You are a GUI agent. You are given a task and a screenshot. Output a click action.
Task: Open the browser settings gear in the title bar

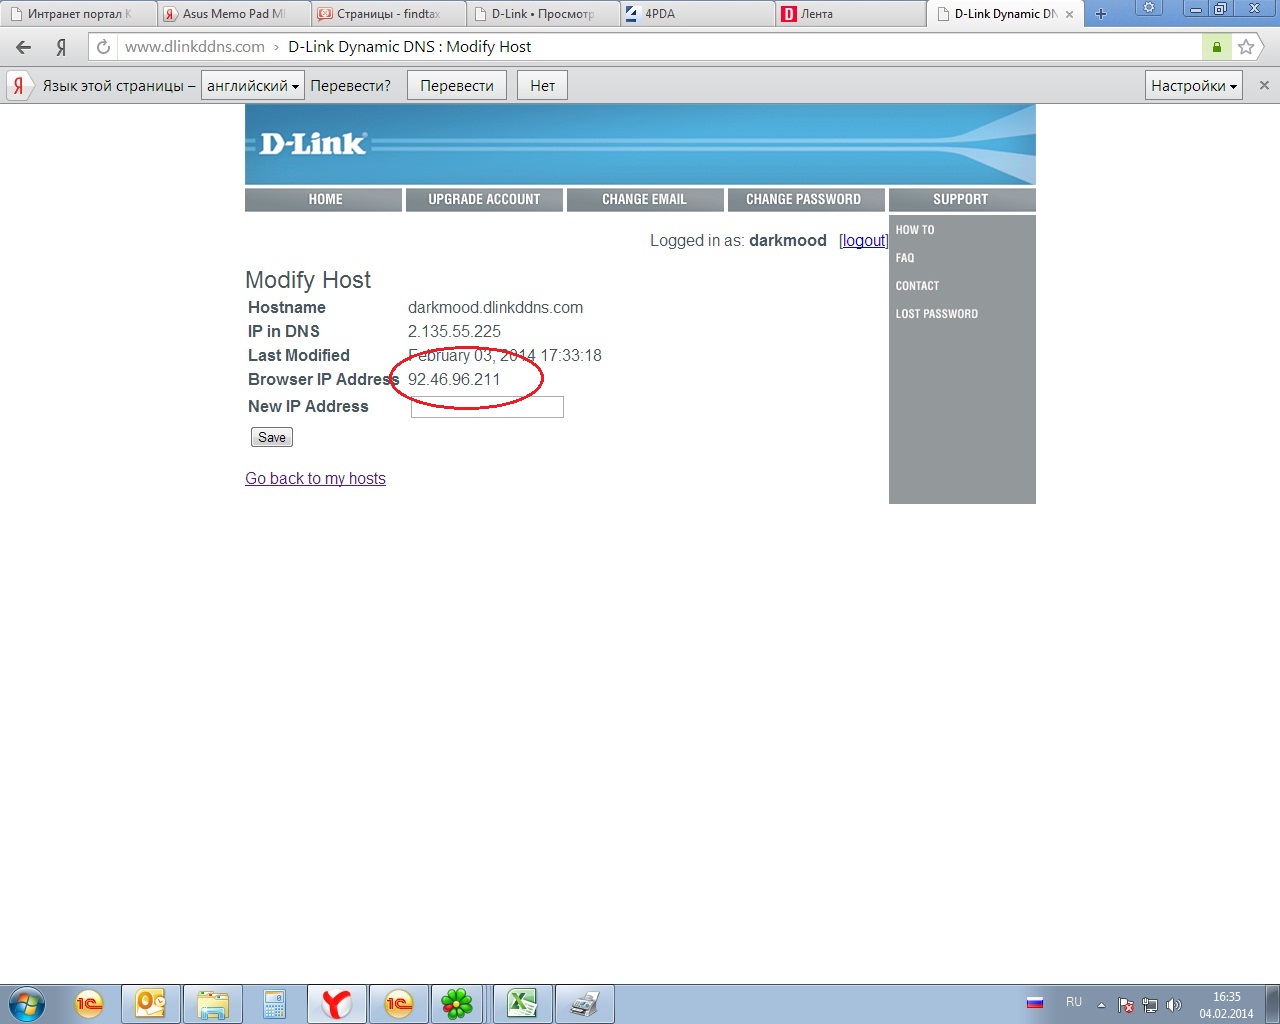click(1149, 8)
